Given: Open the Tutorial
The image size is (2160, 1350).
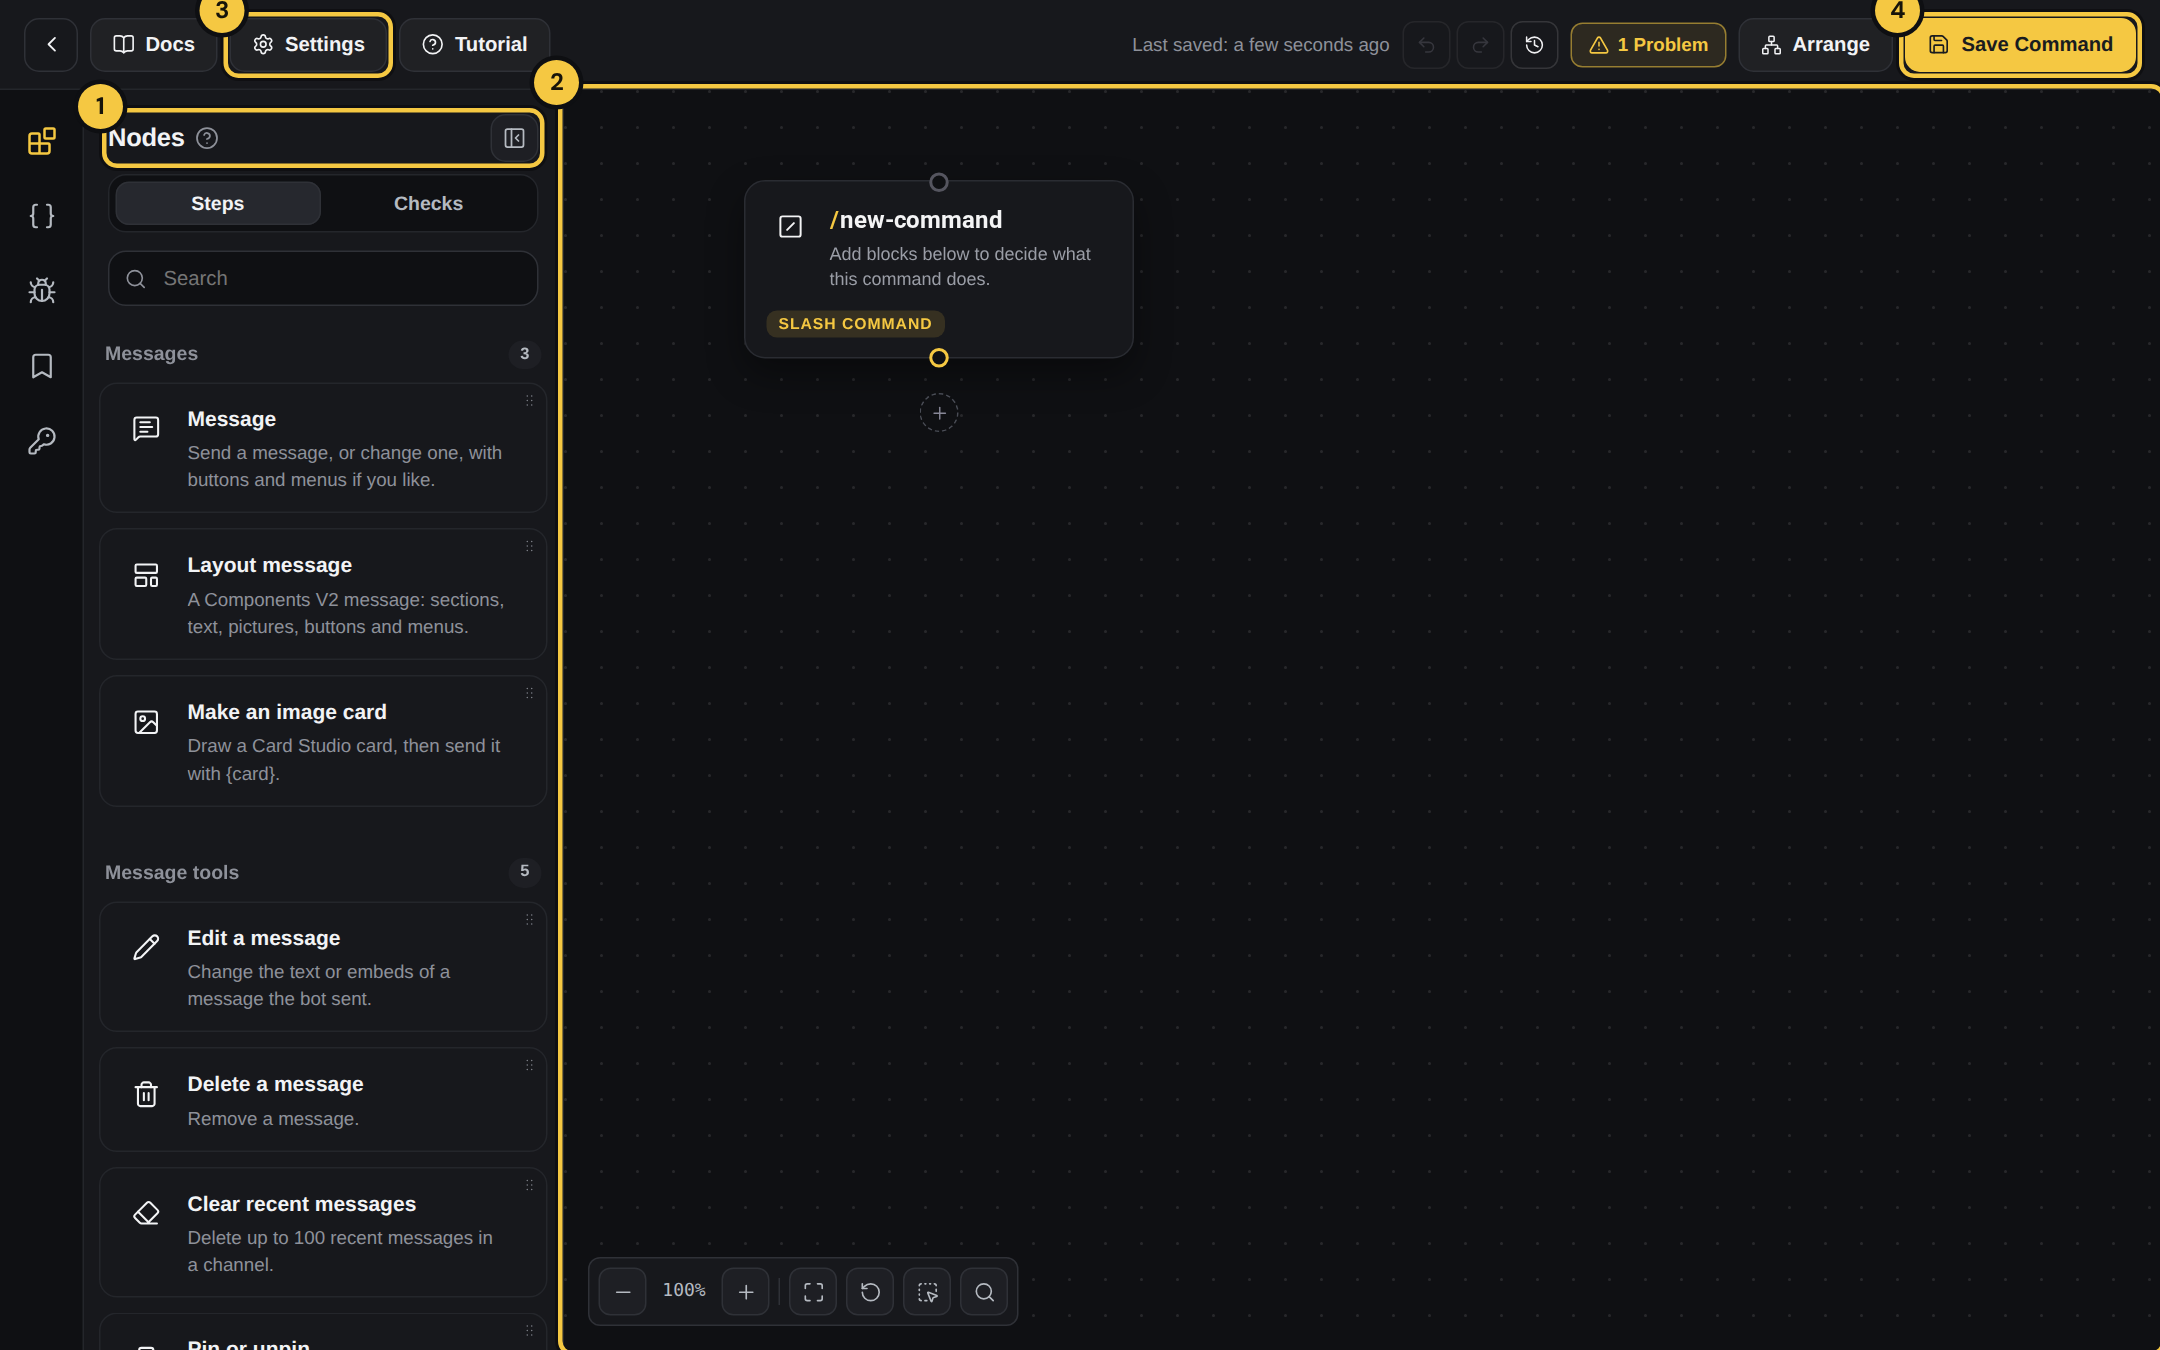Looking at the screenshot, I should [474, 44].
